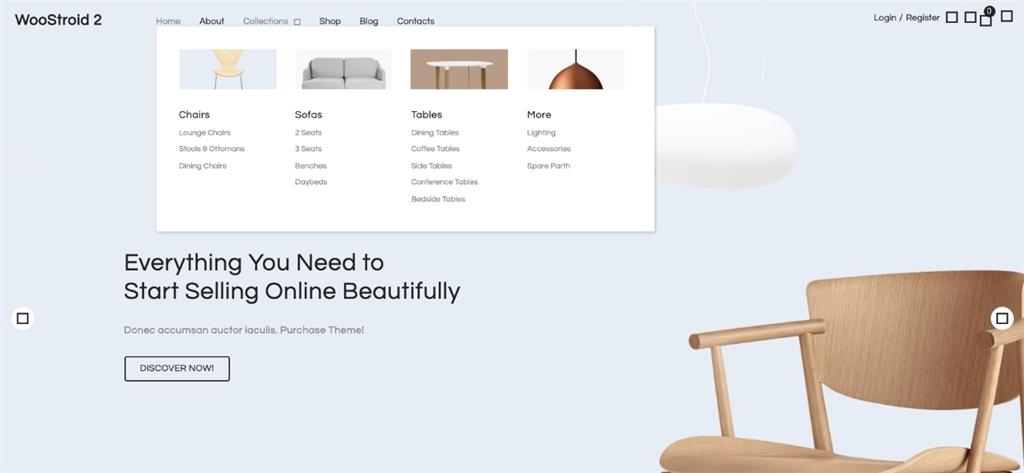1024x473 pixels.
Task: Open the Spare Parth link
Action: click(549, 166)
